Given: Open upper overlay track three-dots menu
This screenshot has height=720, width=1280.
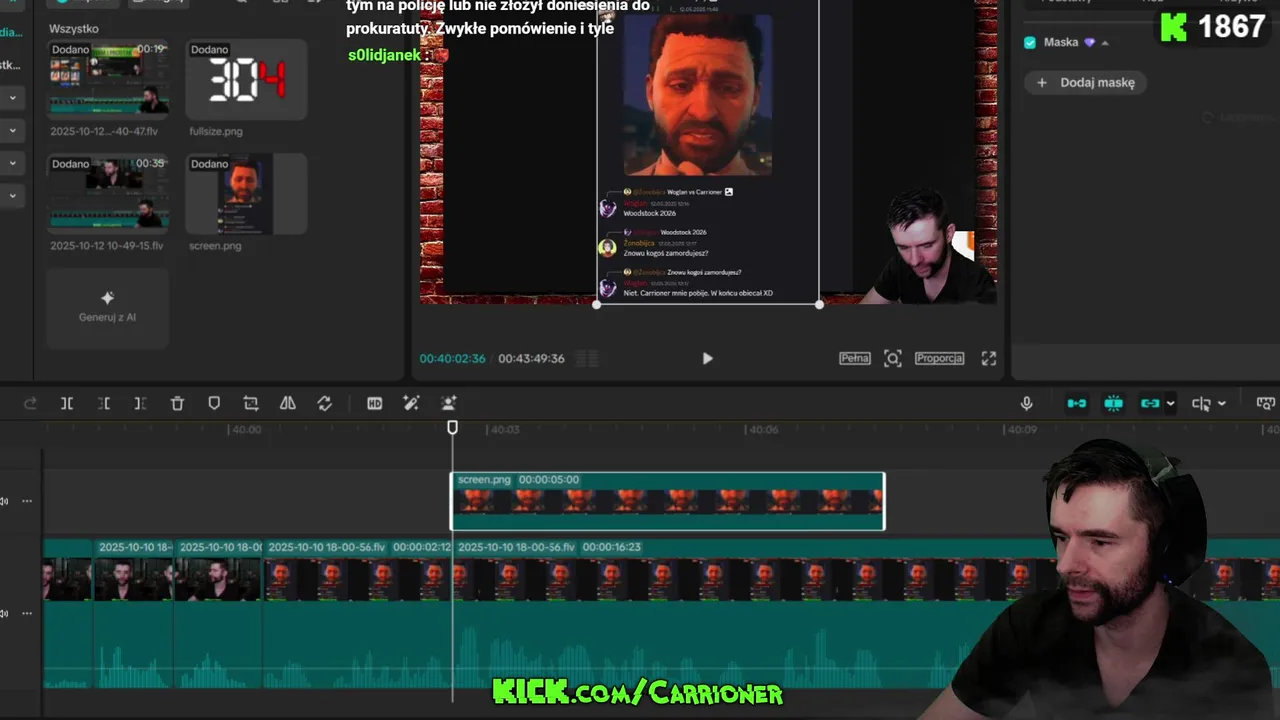Looking at the screenshot, I should click(x=27, y=501).
